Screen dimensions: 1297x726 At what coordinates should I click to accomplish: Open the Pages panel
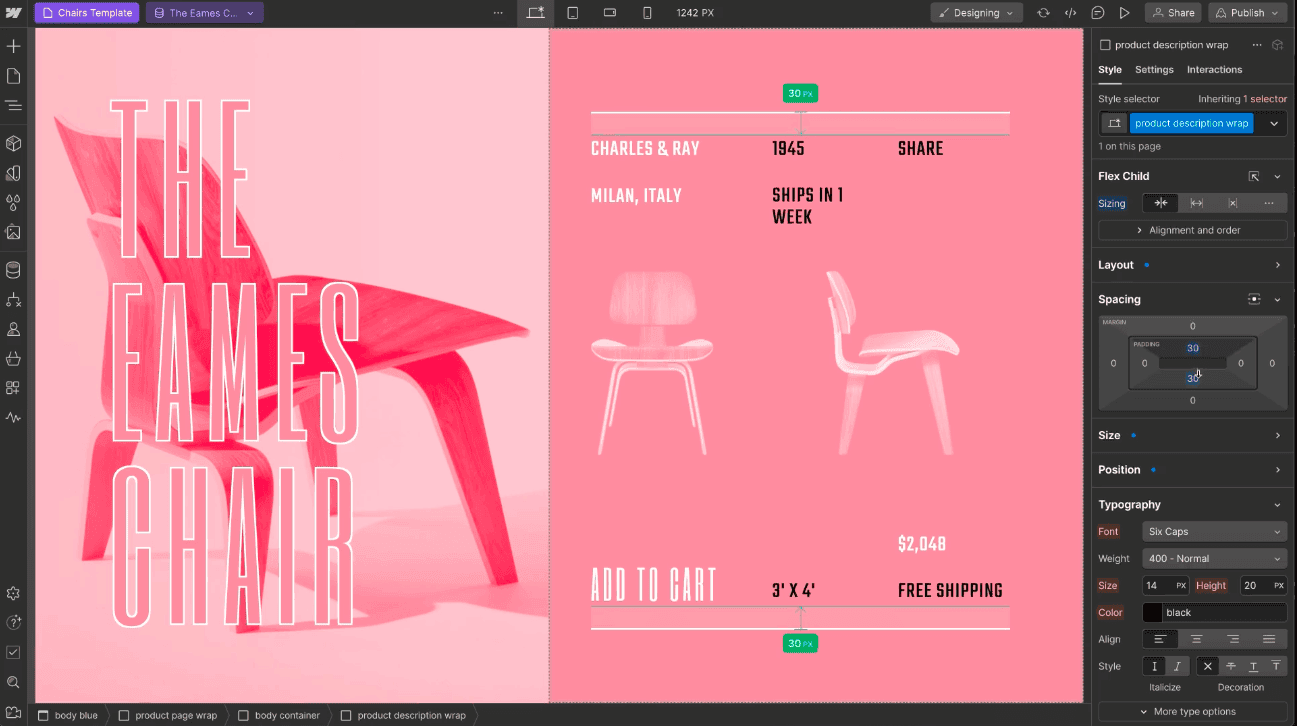tap(14, 75)
